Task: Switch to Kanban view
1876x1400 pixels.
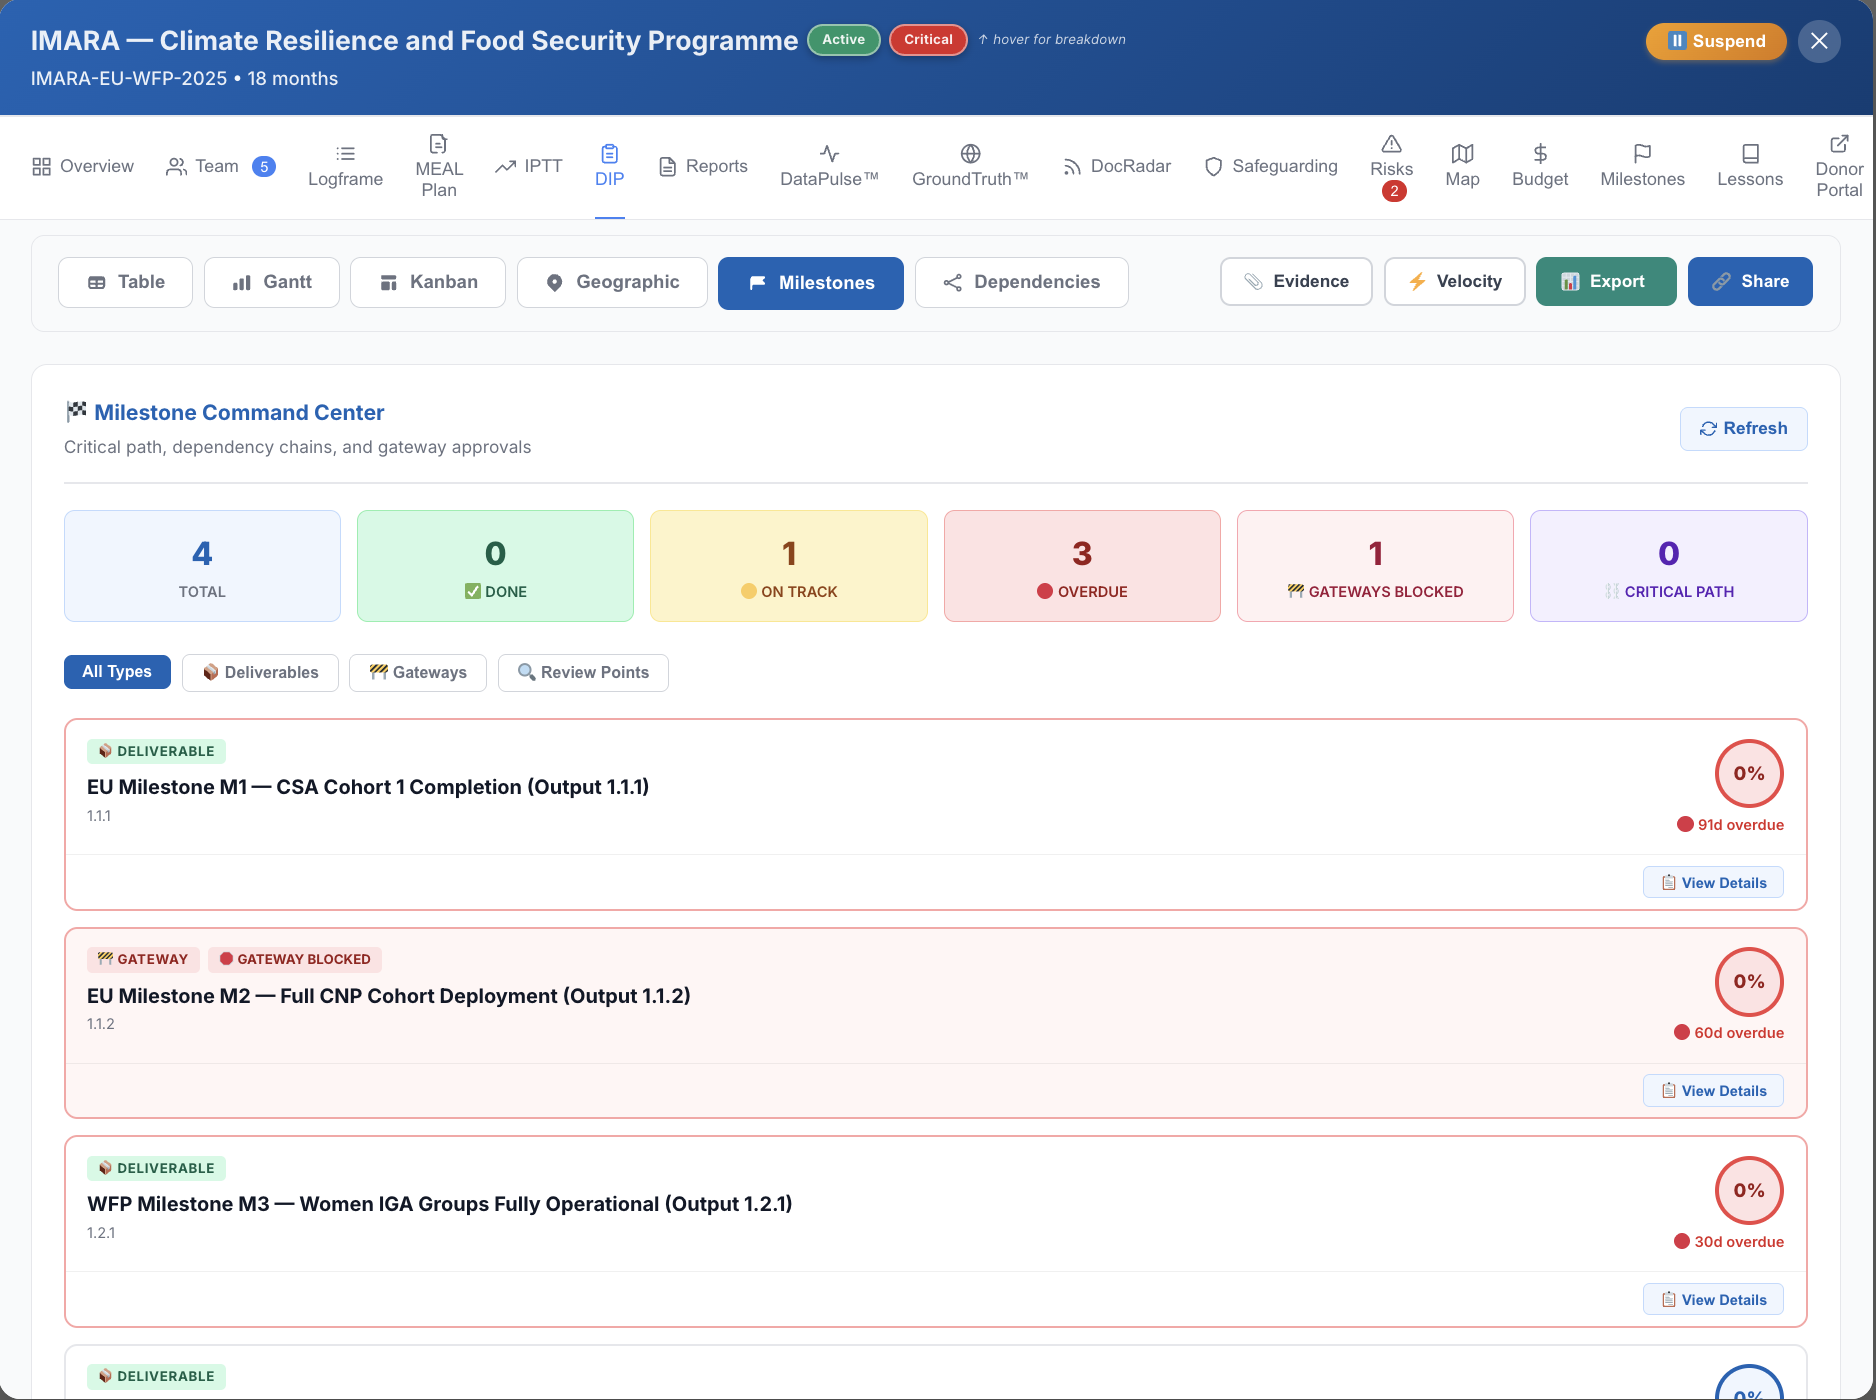Action: tap(428, 282)
